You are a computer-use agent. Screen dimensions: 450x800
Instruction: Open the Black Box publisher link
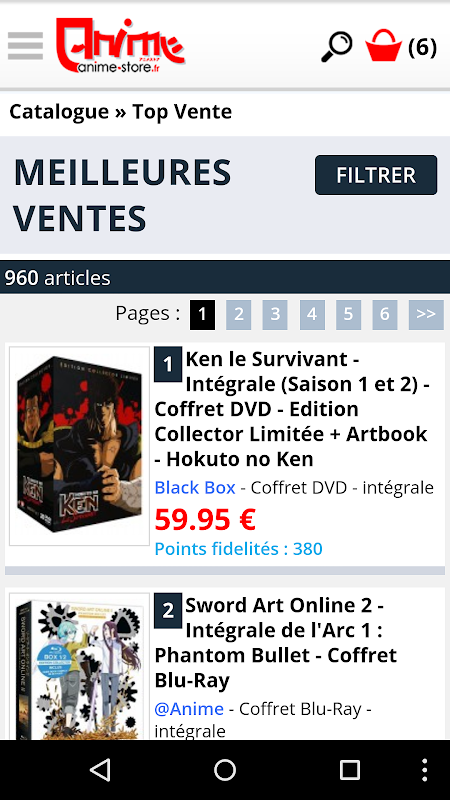195,488
